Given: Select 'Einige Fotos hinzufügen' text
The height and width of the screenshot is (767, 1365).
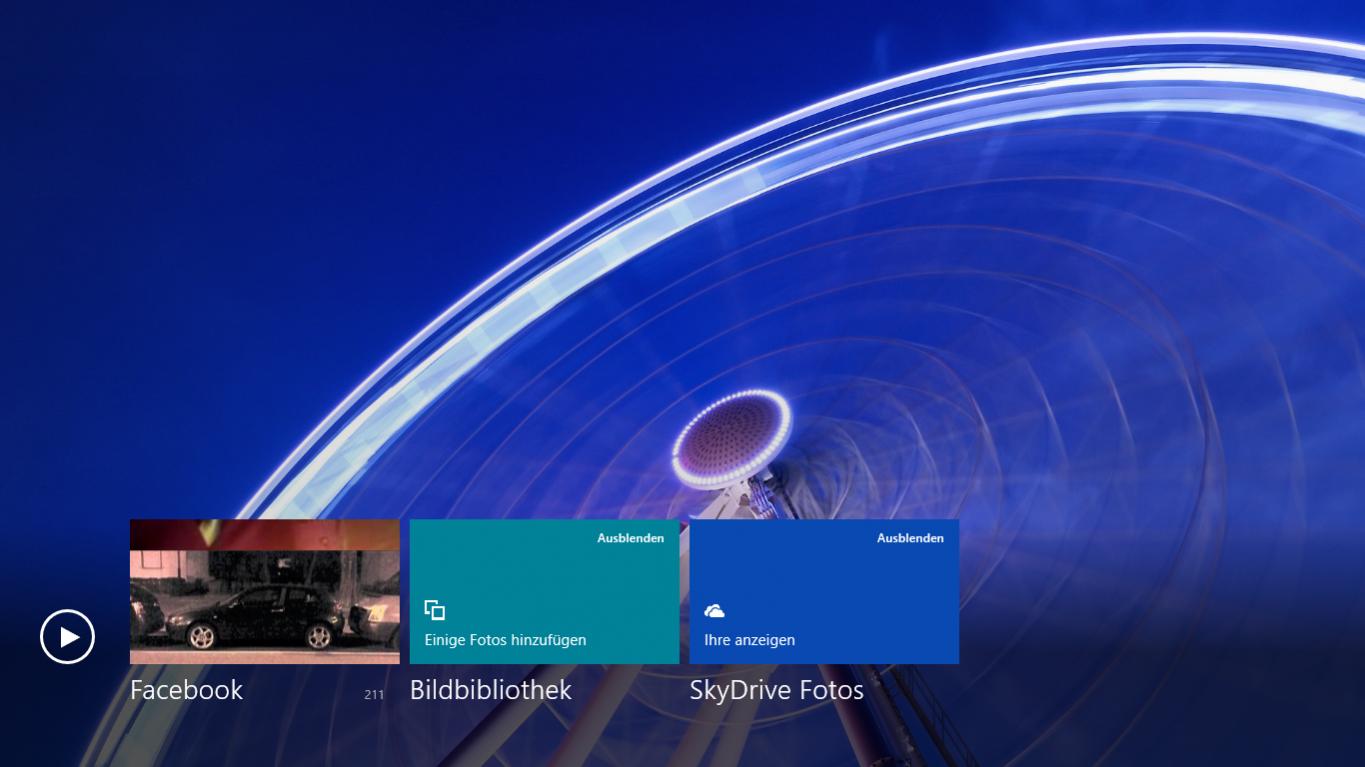Looking at the screenshot, I should 505,640.
